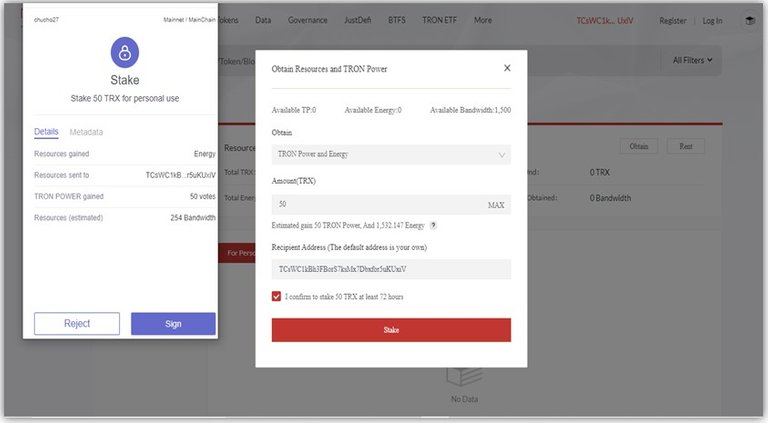The width and height of the screenshot is (768, 423).
Task: Click the '0 TRX' value on the page
Action: [x=600, y=172]
